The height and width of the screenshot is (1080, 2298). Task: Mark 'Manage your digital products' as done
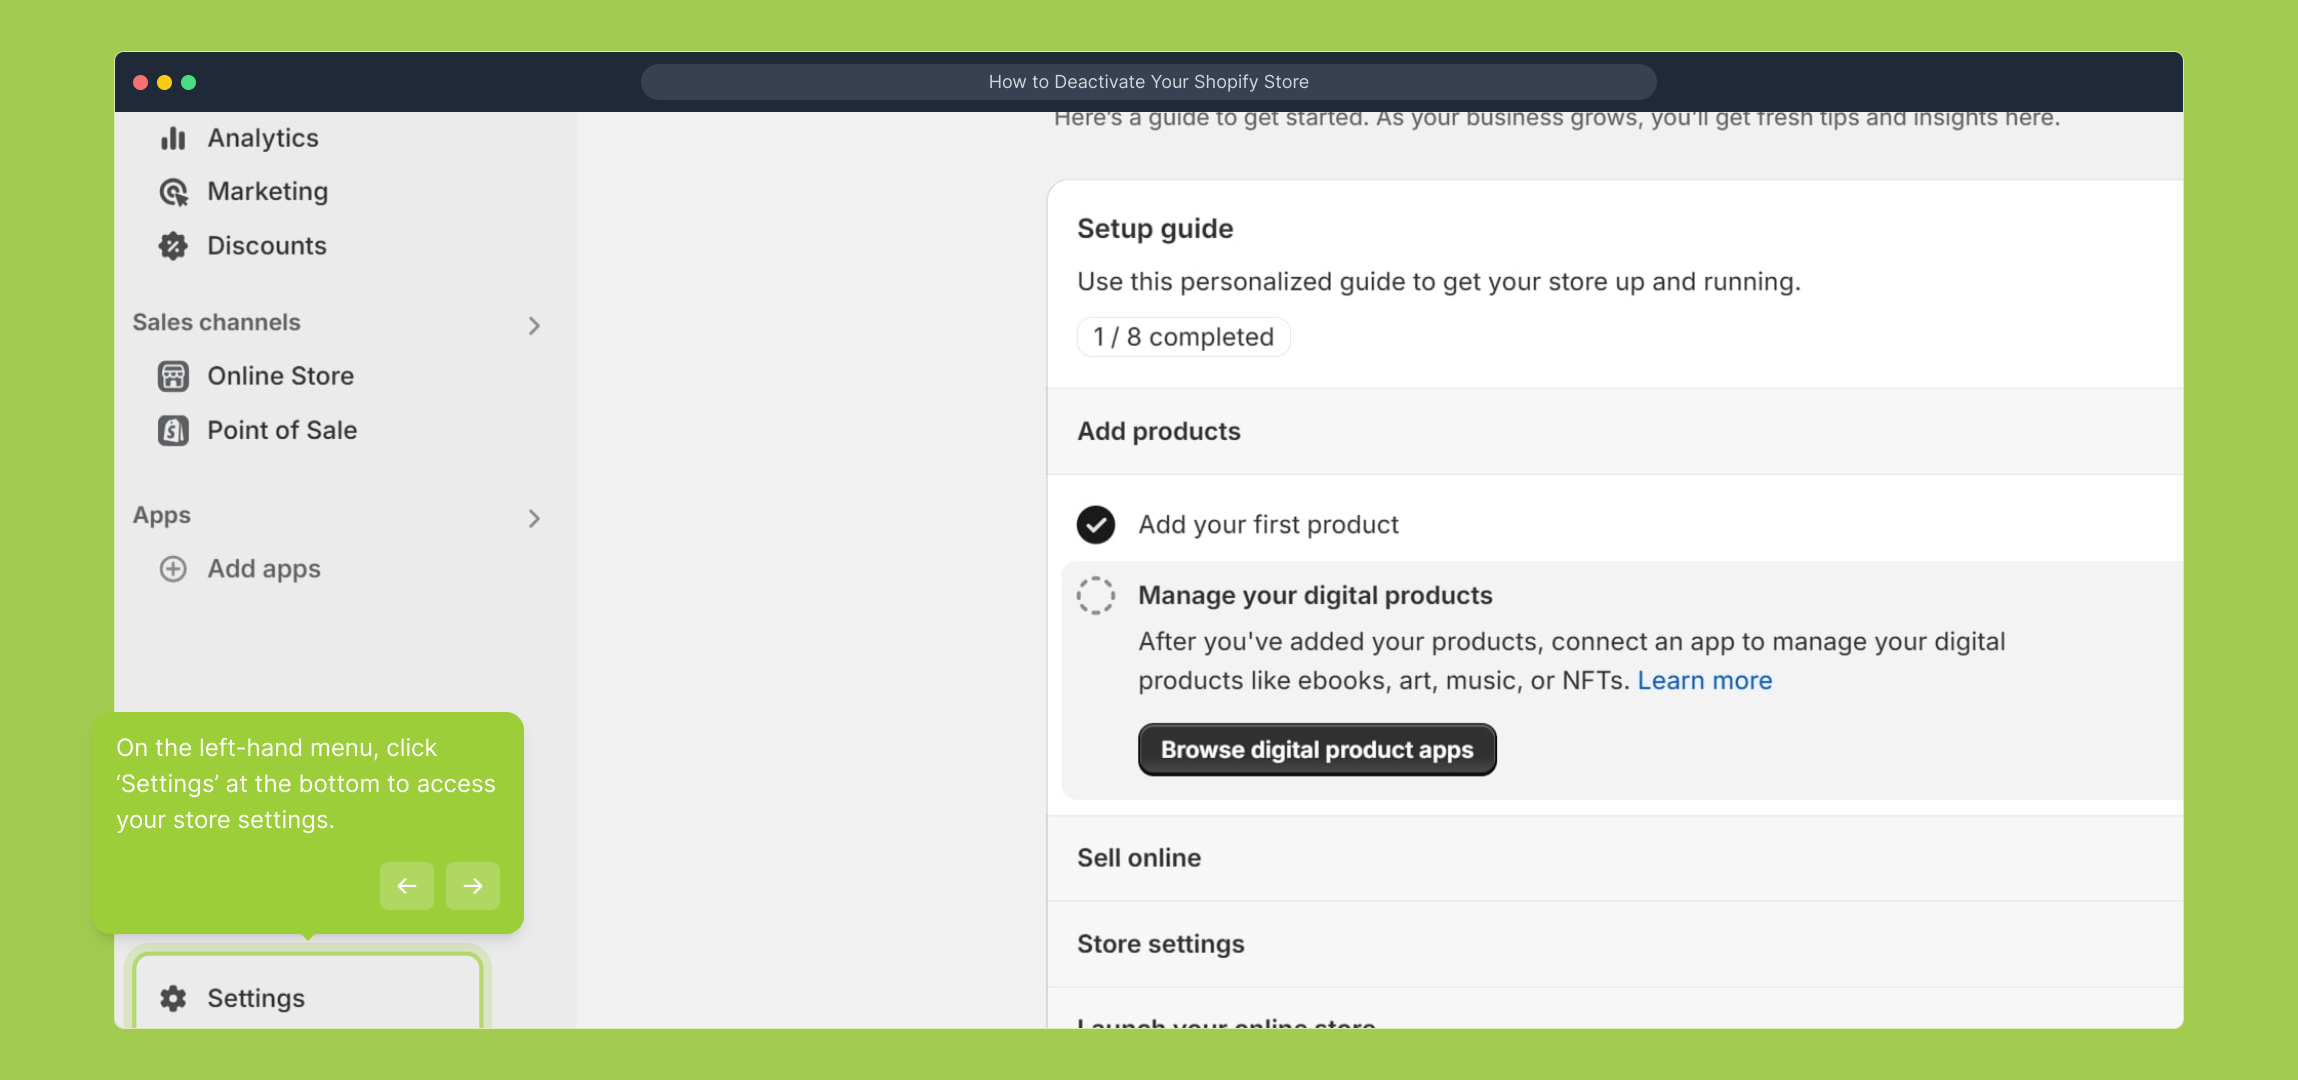pyautogui.click(x=1096, y=595)
